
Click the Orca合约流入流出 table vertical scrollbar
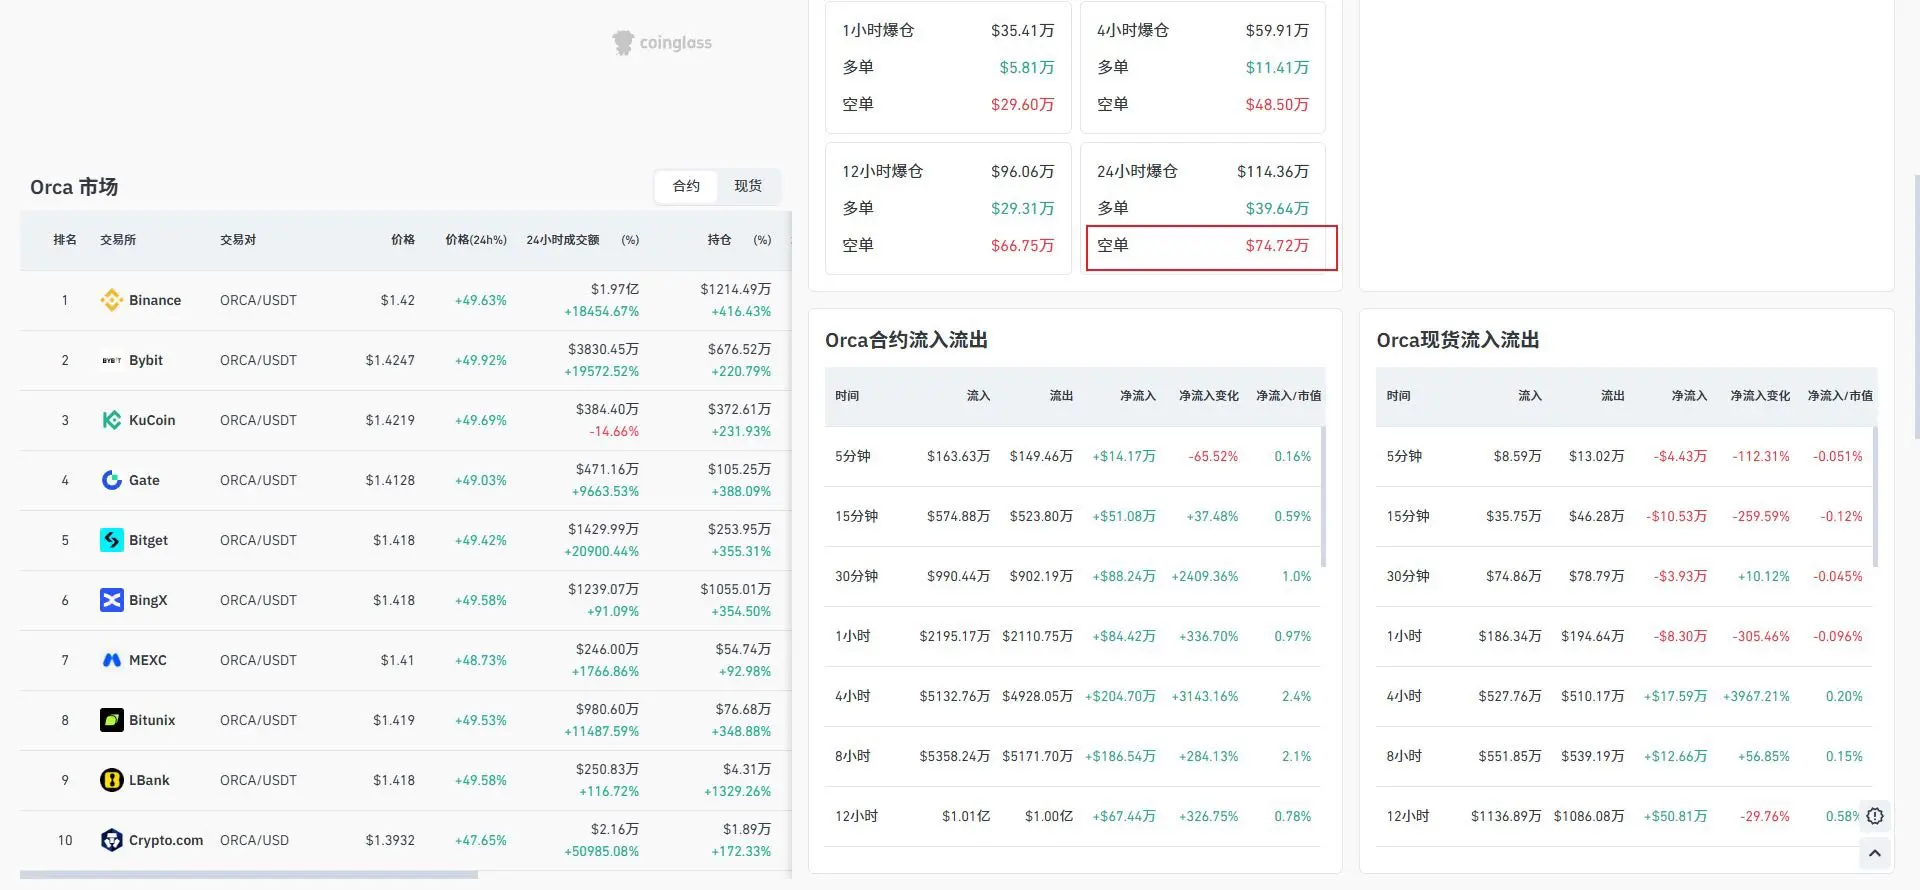pyautogui.click(x=1323, y=497)
